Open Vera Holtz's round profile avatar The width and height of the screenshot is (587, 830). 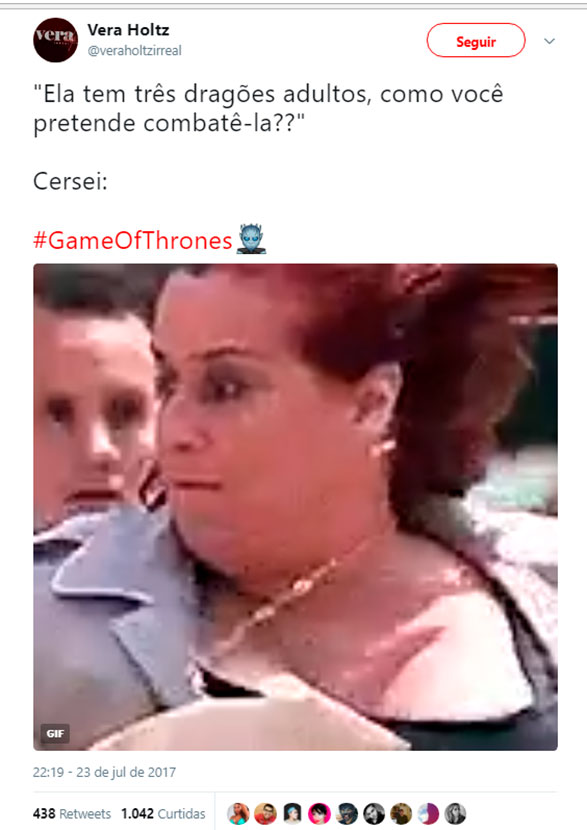(56, 40)
